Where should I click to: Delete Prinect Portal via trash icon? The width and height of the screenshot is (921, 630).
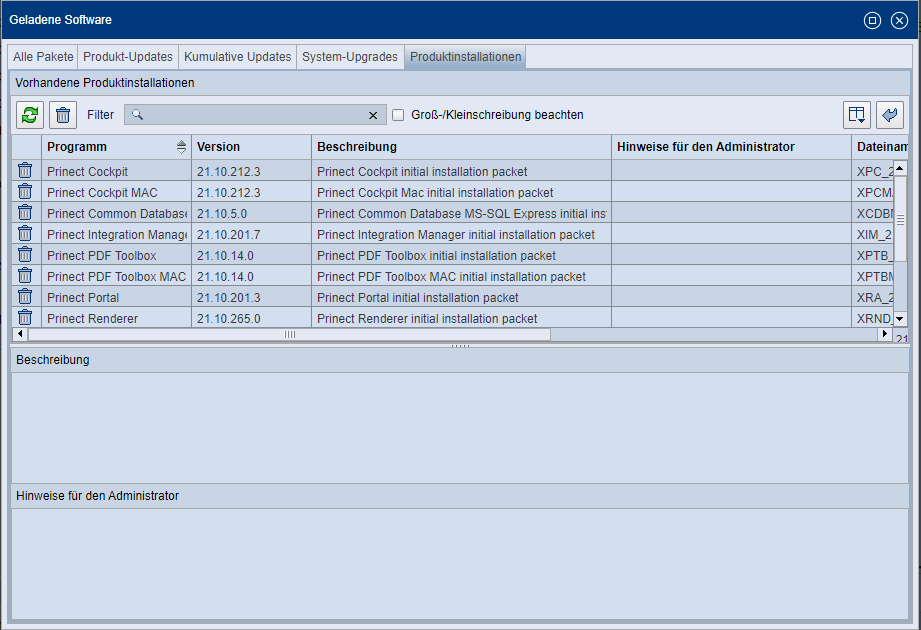pos(25,297)
